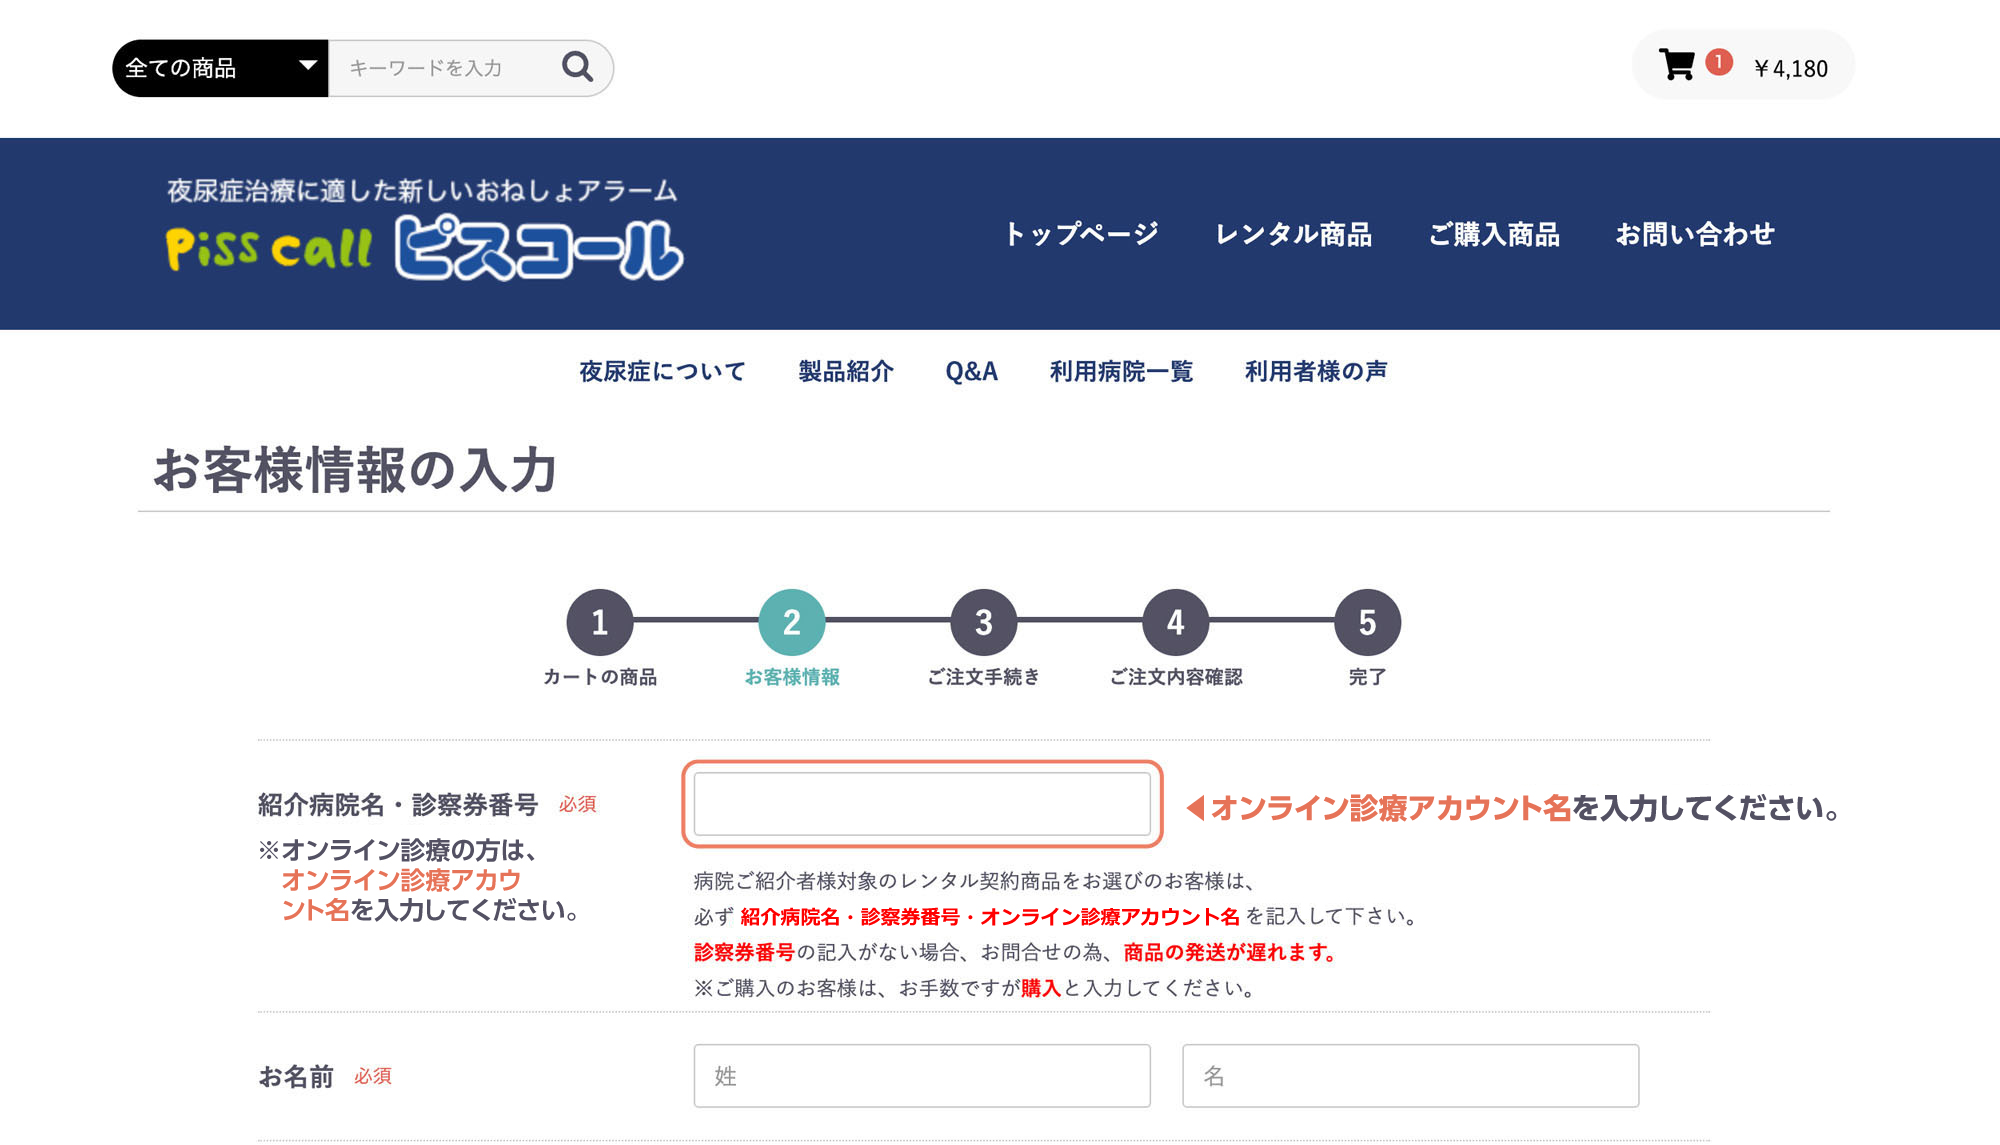Screen dimensions: 2000x1145
Task: Click the お客様情報の入力 heading
Action: point(355,470)
